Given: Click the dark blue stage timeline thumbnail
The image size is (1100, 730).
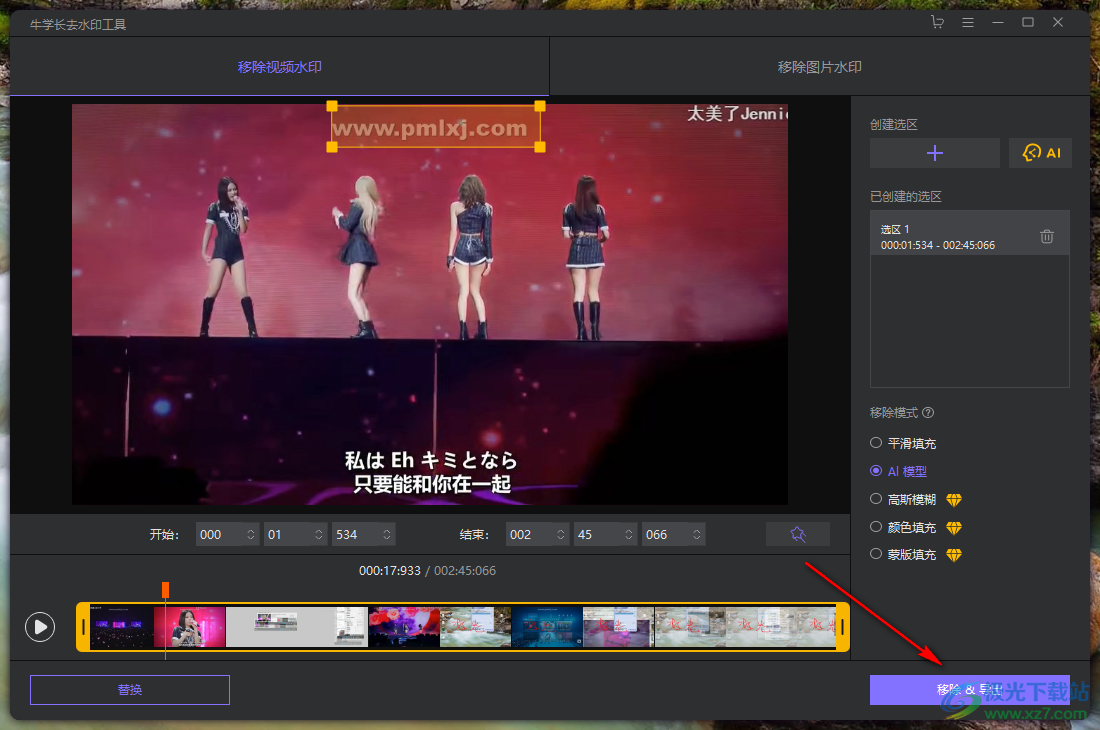Looking at the screenshot, I should pos(547,627).
